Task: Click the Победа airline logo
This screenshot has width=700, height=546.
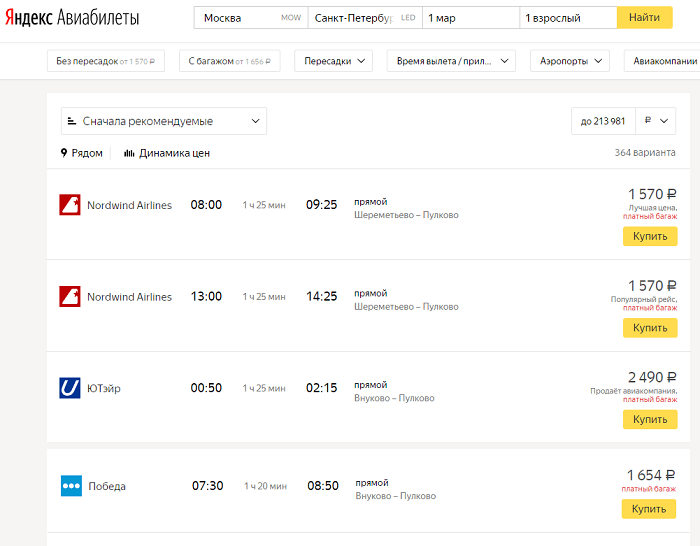Action: coord(71,486)
